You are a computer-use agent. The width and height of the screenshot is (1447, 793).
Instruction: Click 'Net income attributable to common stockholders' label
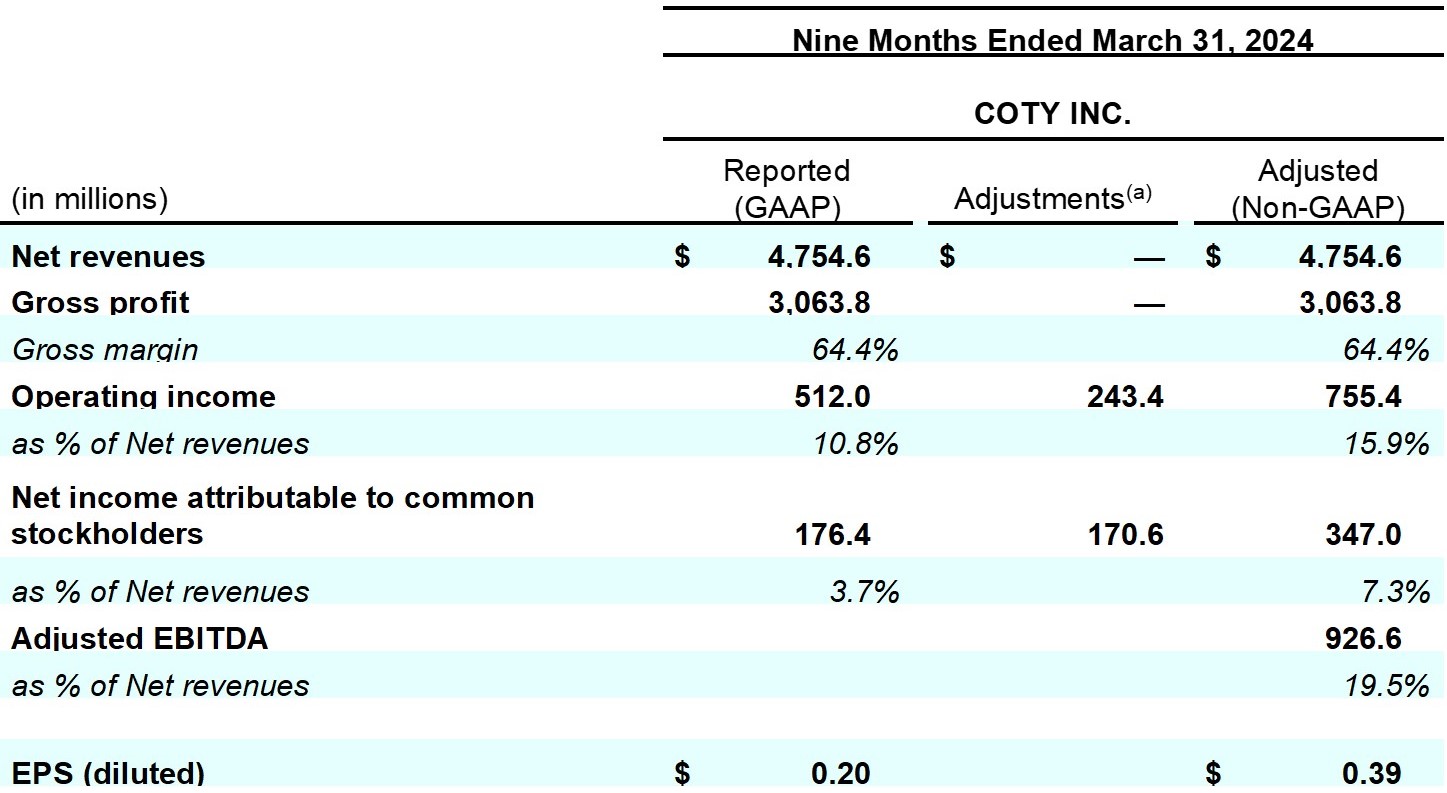pyautogui.click(x=272, y=515)
